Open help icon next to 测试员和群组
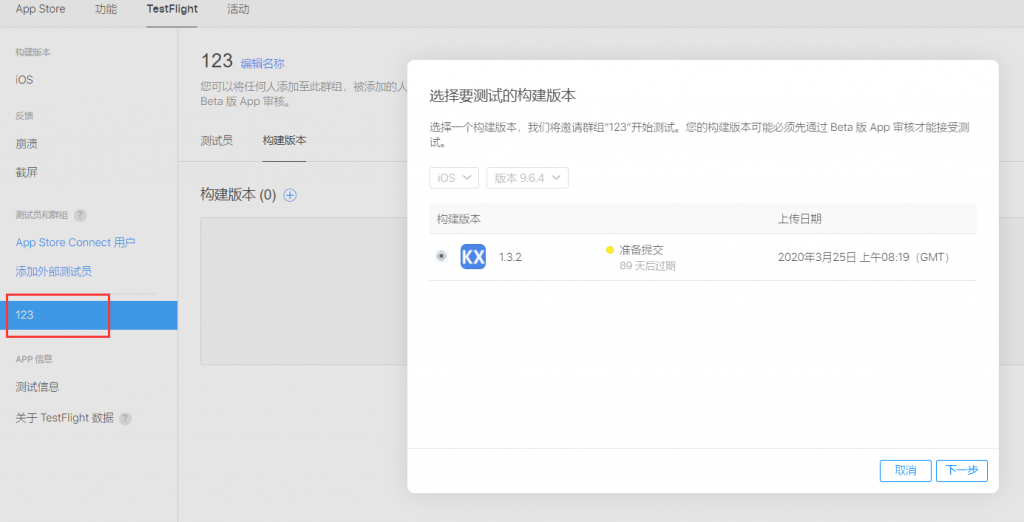Viewport: 1024px width, 522px height. [80, 215]
